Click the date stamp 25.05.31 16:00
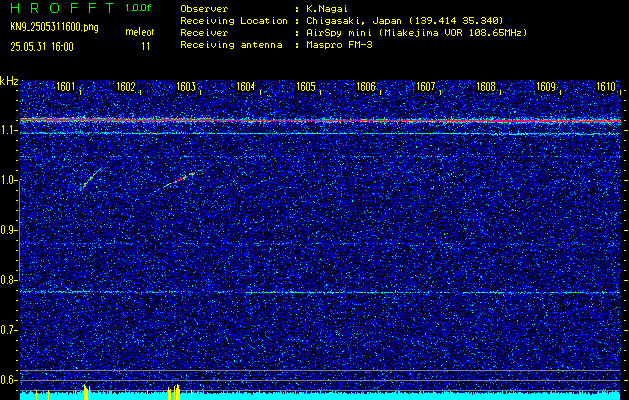The image size is (629, 400). pos(42,47)
